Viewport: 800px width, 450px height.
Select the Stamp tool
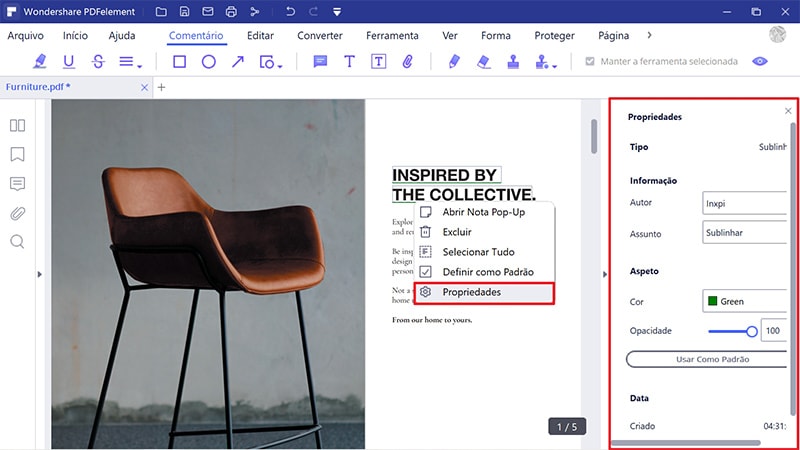tap(513, 62)
